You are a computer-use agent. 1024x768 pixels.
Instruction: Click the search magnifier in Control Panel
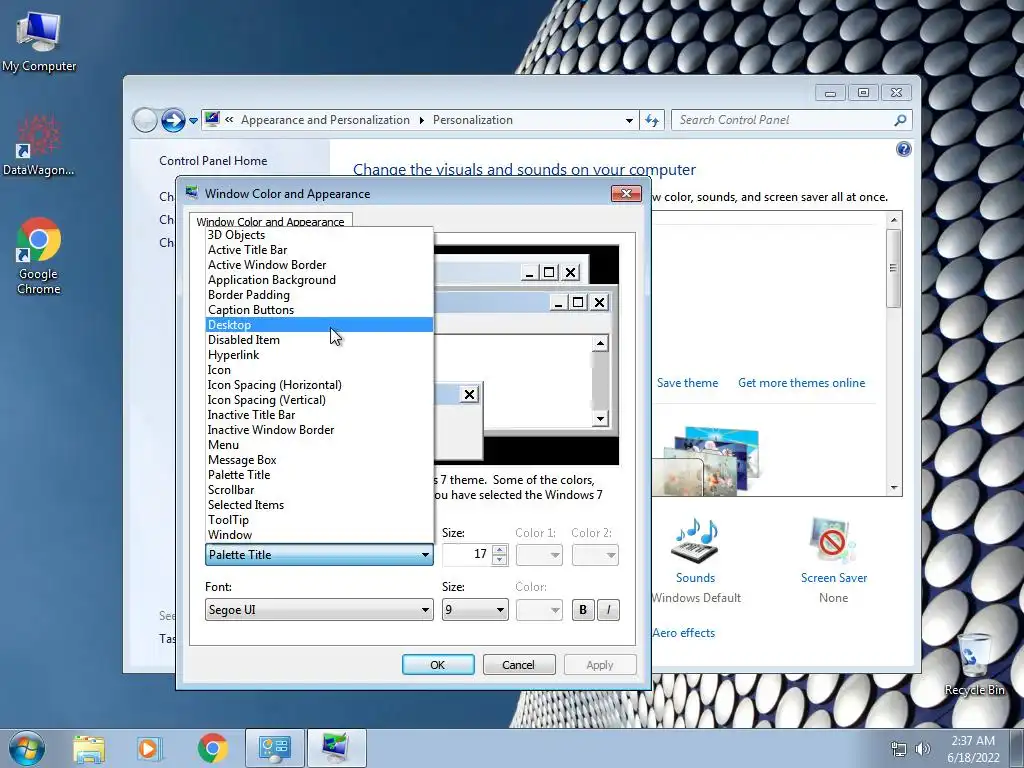[x=900, y=120]
